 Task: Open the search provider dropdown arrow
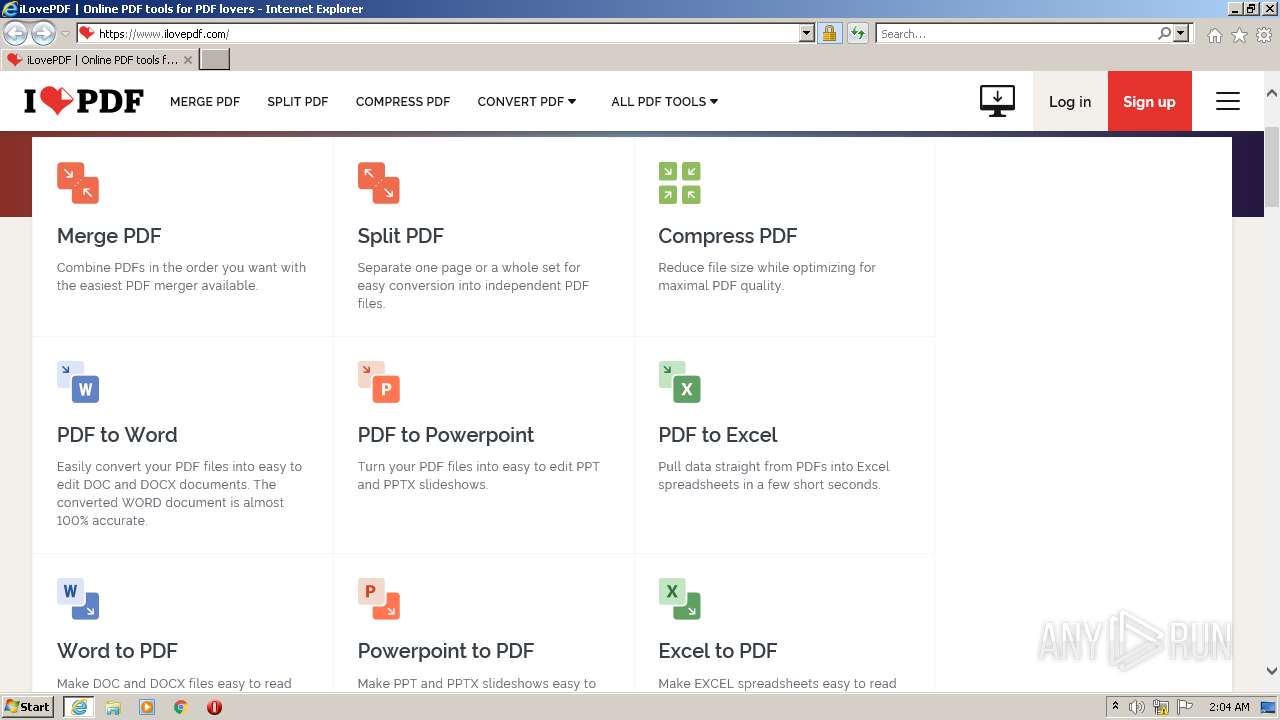click(x=1181, y=34)
